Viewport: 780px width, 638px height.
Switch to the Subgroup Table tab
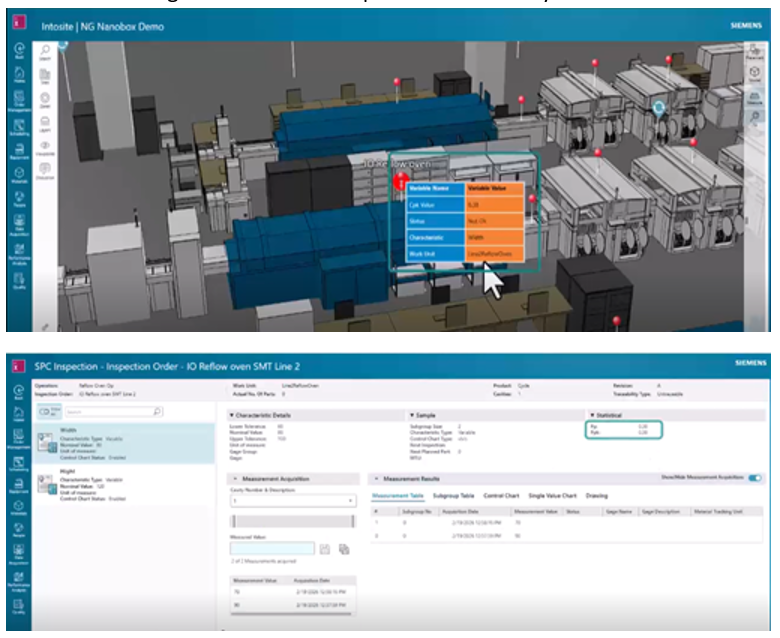click(x=453, y=496)
